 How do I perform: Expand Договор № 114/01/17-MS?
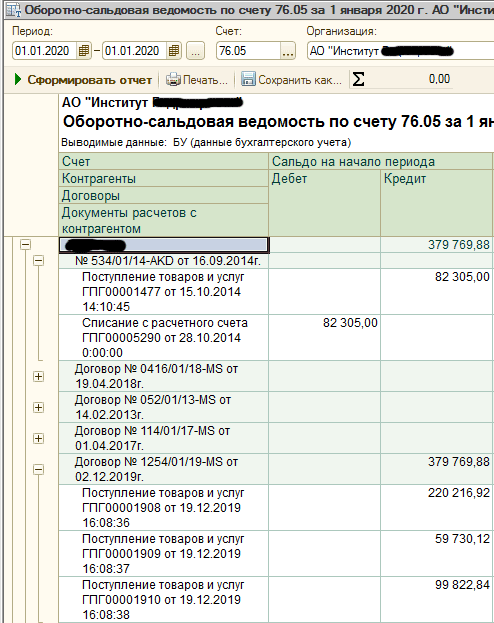click(39, 438)
